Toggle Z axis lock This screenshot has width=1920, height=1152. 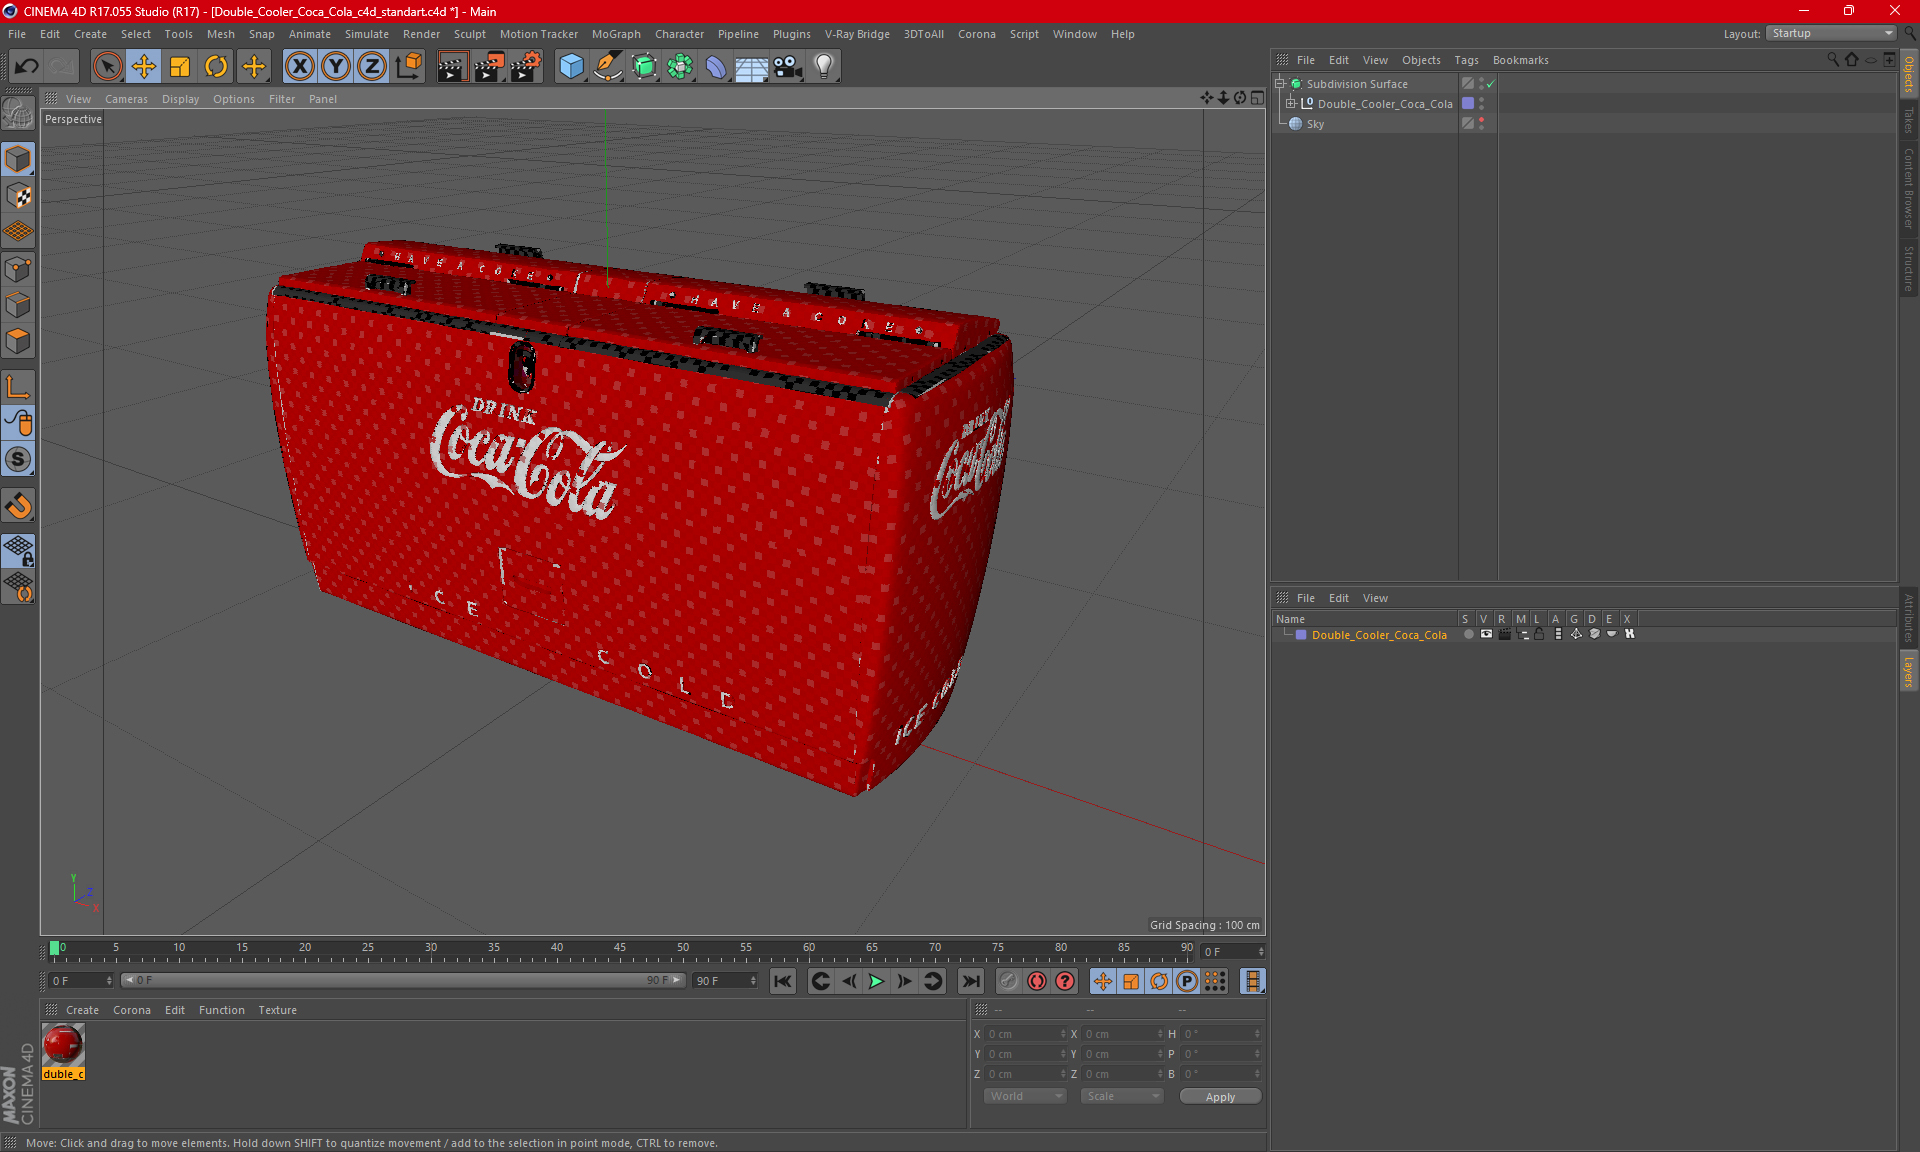(x=372, y=67)
